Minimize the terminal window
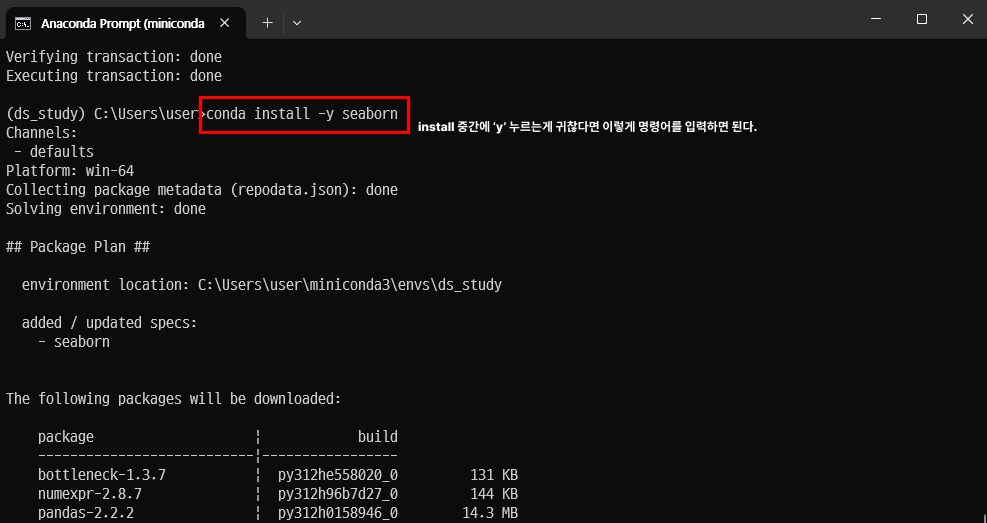987x523 pixels. [x=876, y=20]
